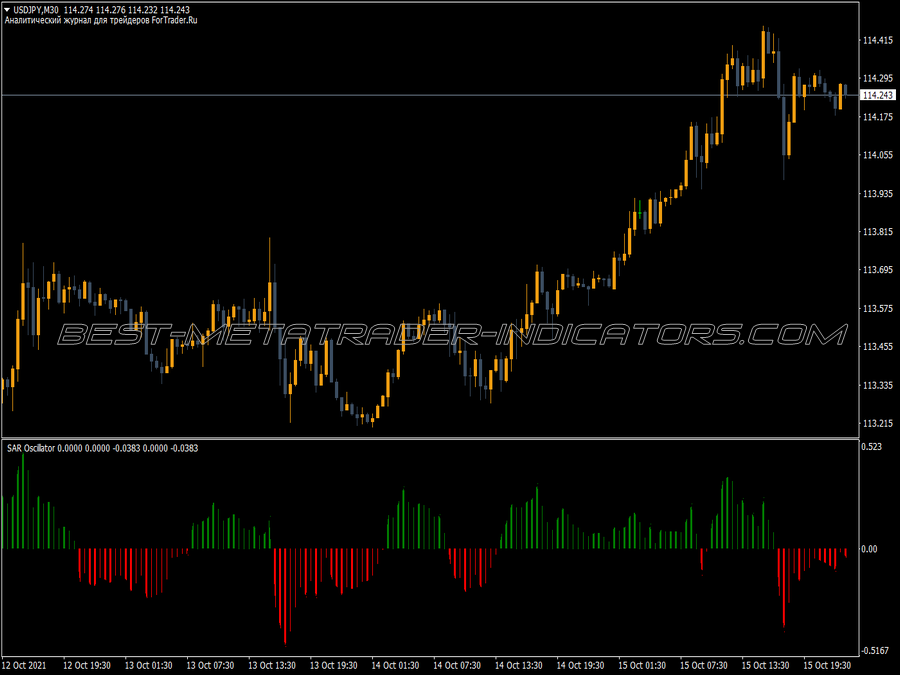The height and width of the screenshot is (675, 900).
Task: Click the USDJPY,M30 symbol title
Action: coord(36,10)
